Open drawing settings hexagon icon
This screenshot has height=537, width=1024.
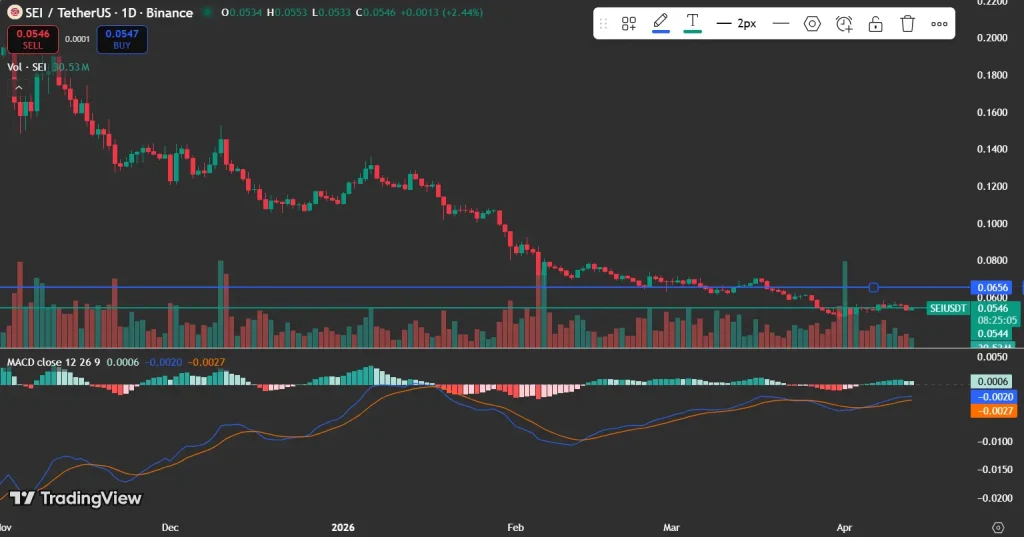click(x=812, y=24)
